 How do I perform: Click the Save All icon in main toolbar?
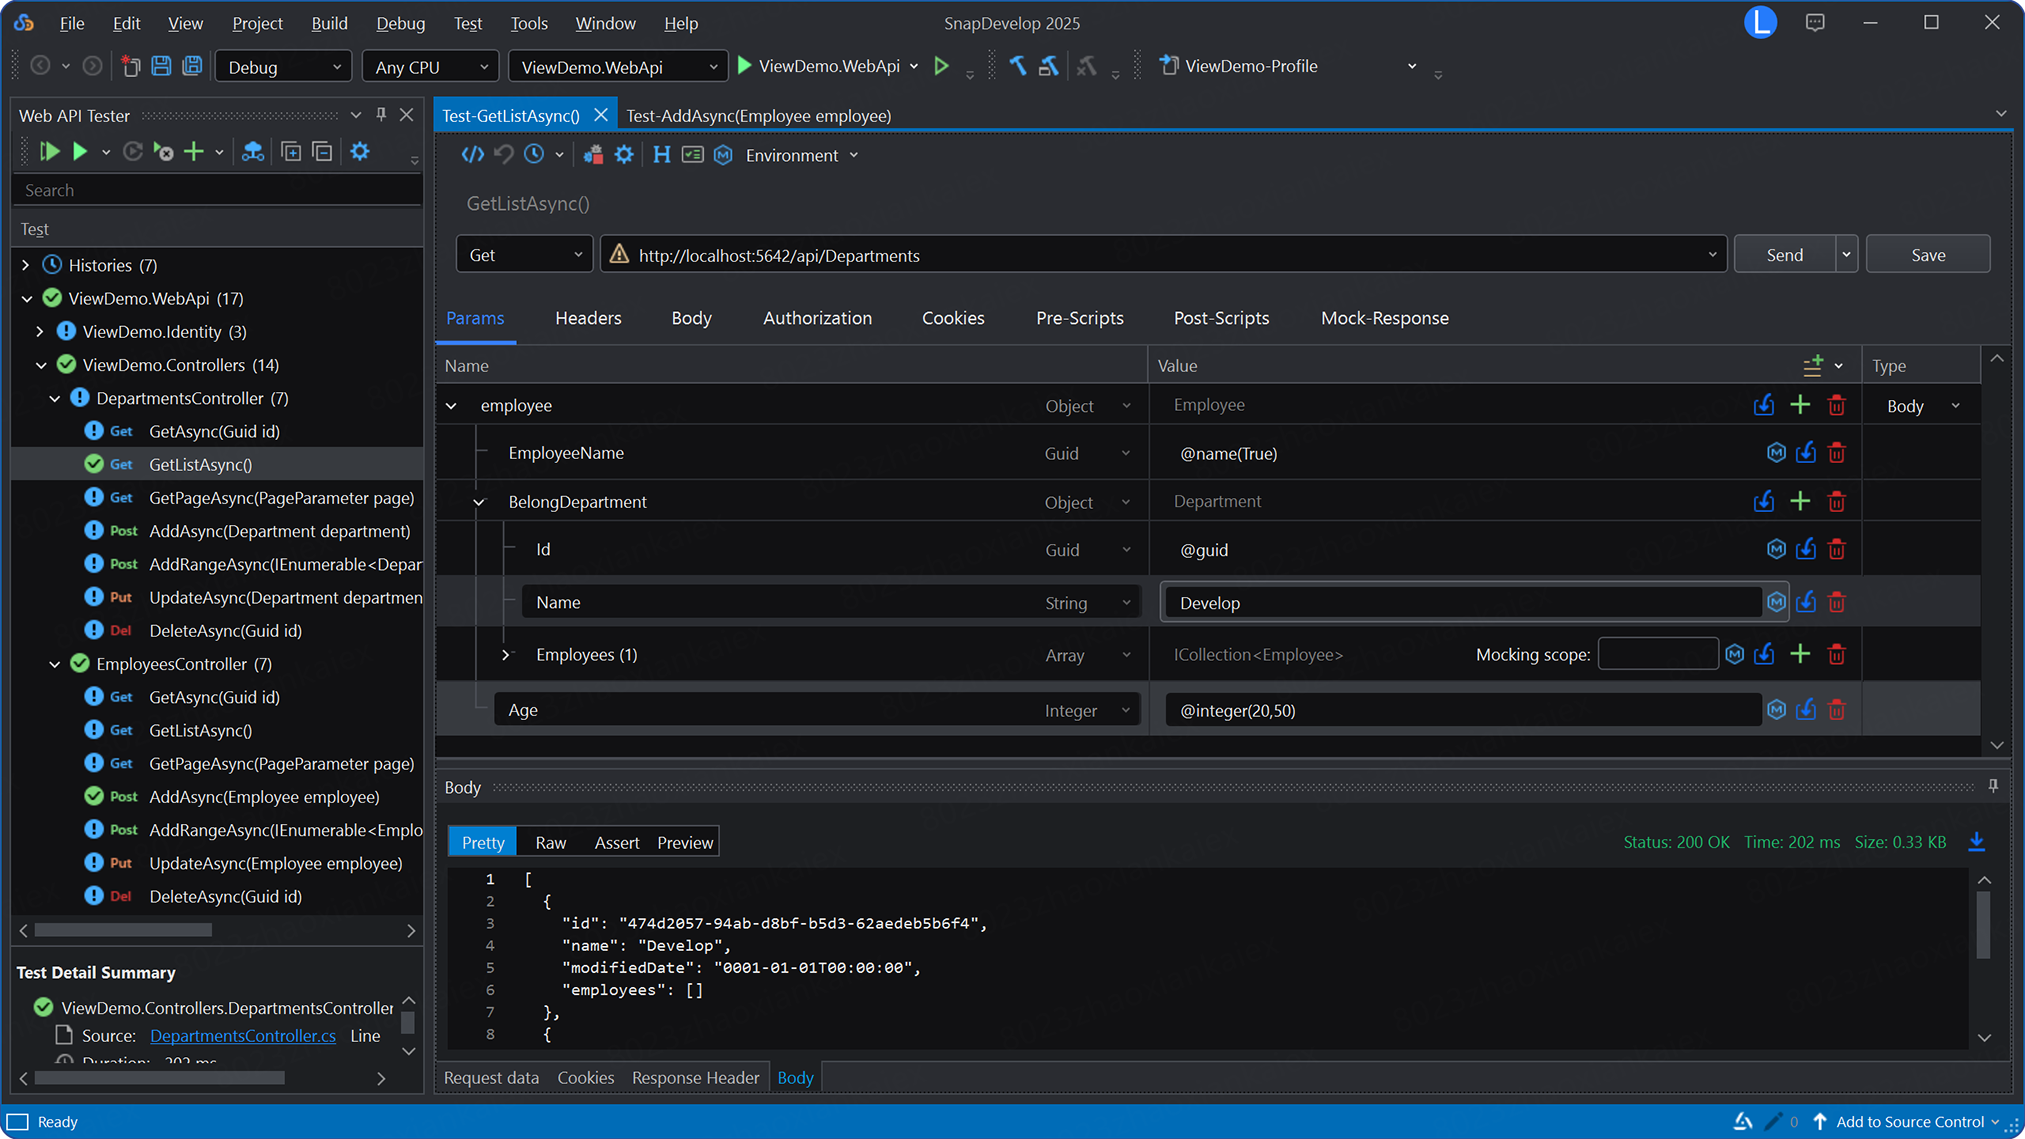[192, 66]
